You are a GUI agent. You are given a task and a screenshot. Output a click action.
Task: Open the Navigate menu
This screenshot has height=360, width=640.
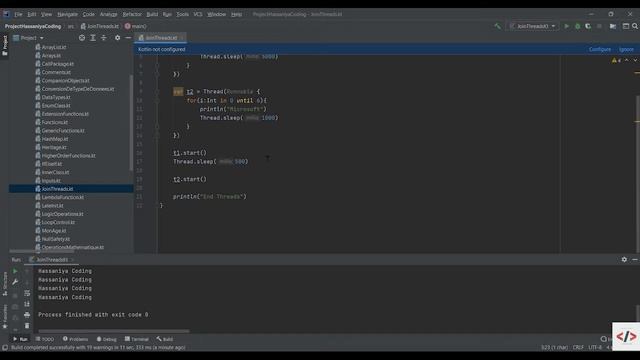coord(67,14)
